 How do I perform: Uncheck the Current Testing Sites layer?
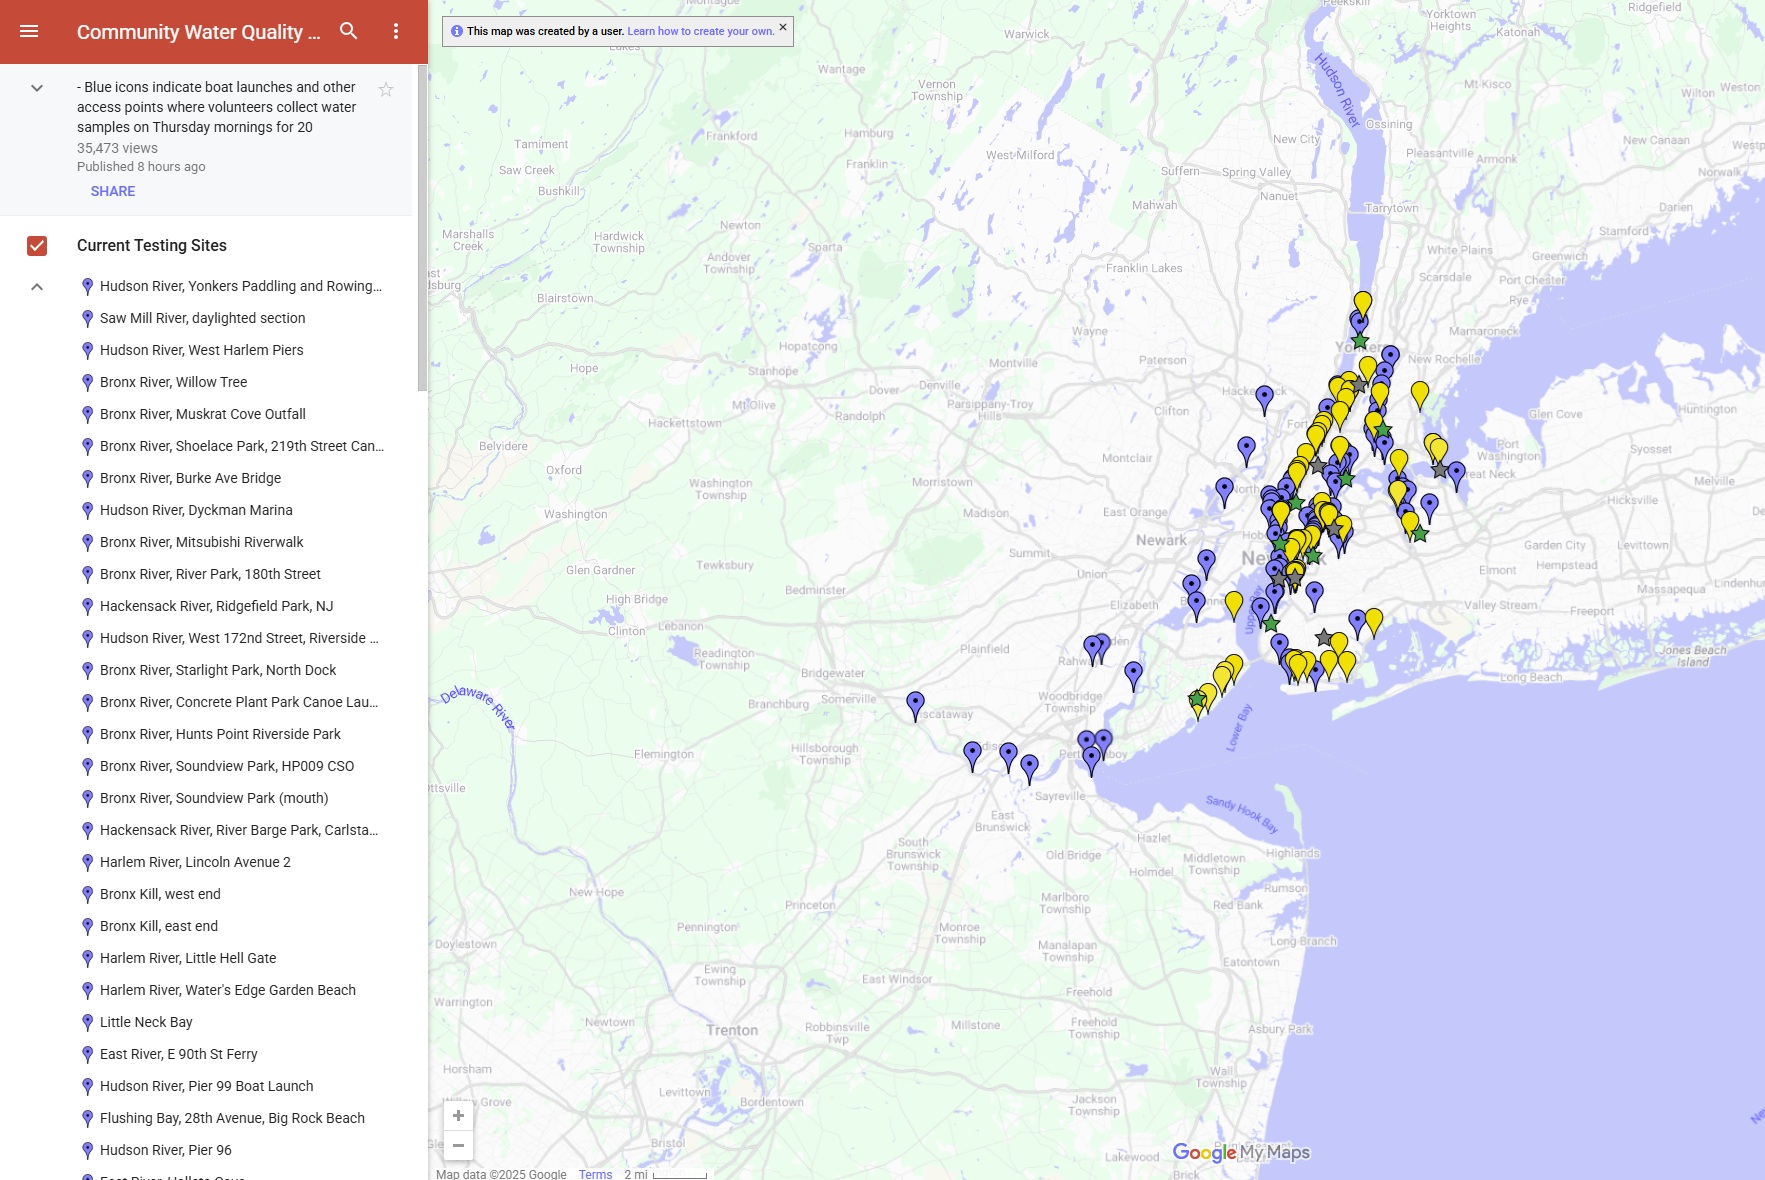(x=37, y=246)
